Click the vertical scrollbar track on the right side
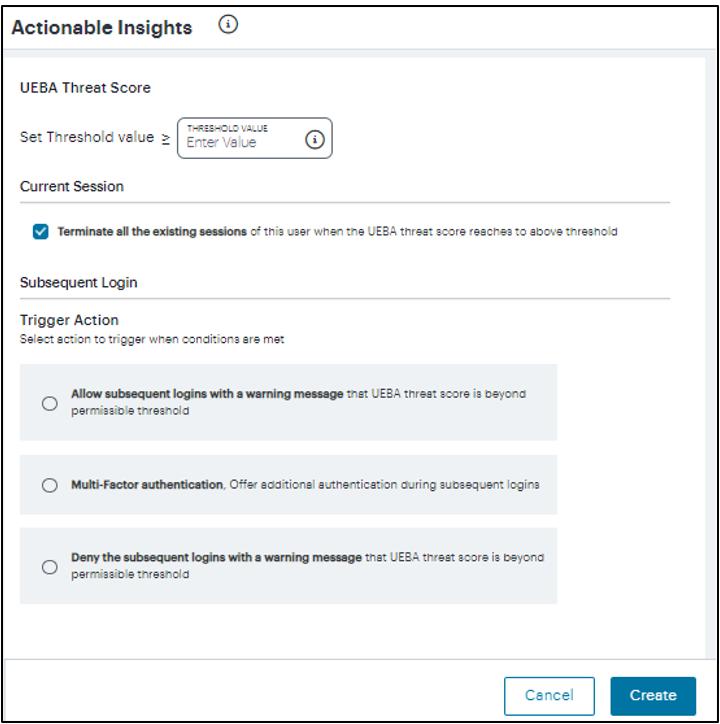Viewport: 720px width, 724px height. 710,358
